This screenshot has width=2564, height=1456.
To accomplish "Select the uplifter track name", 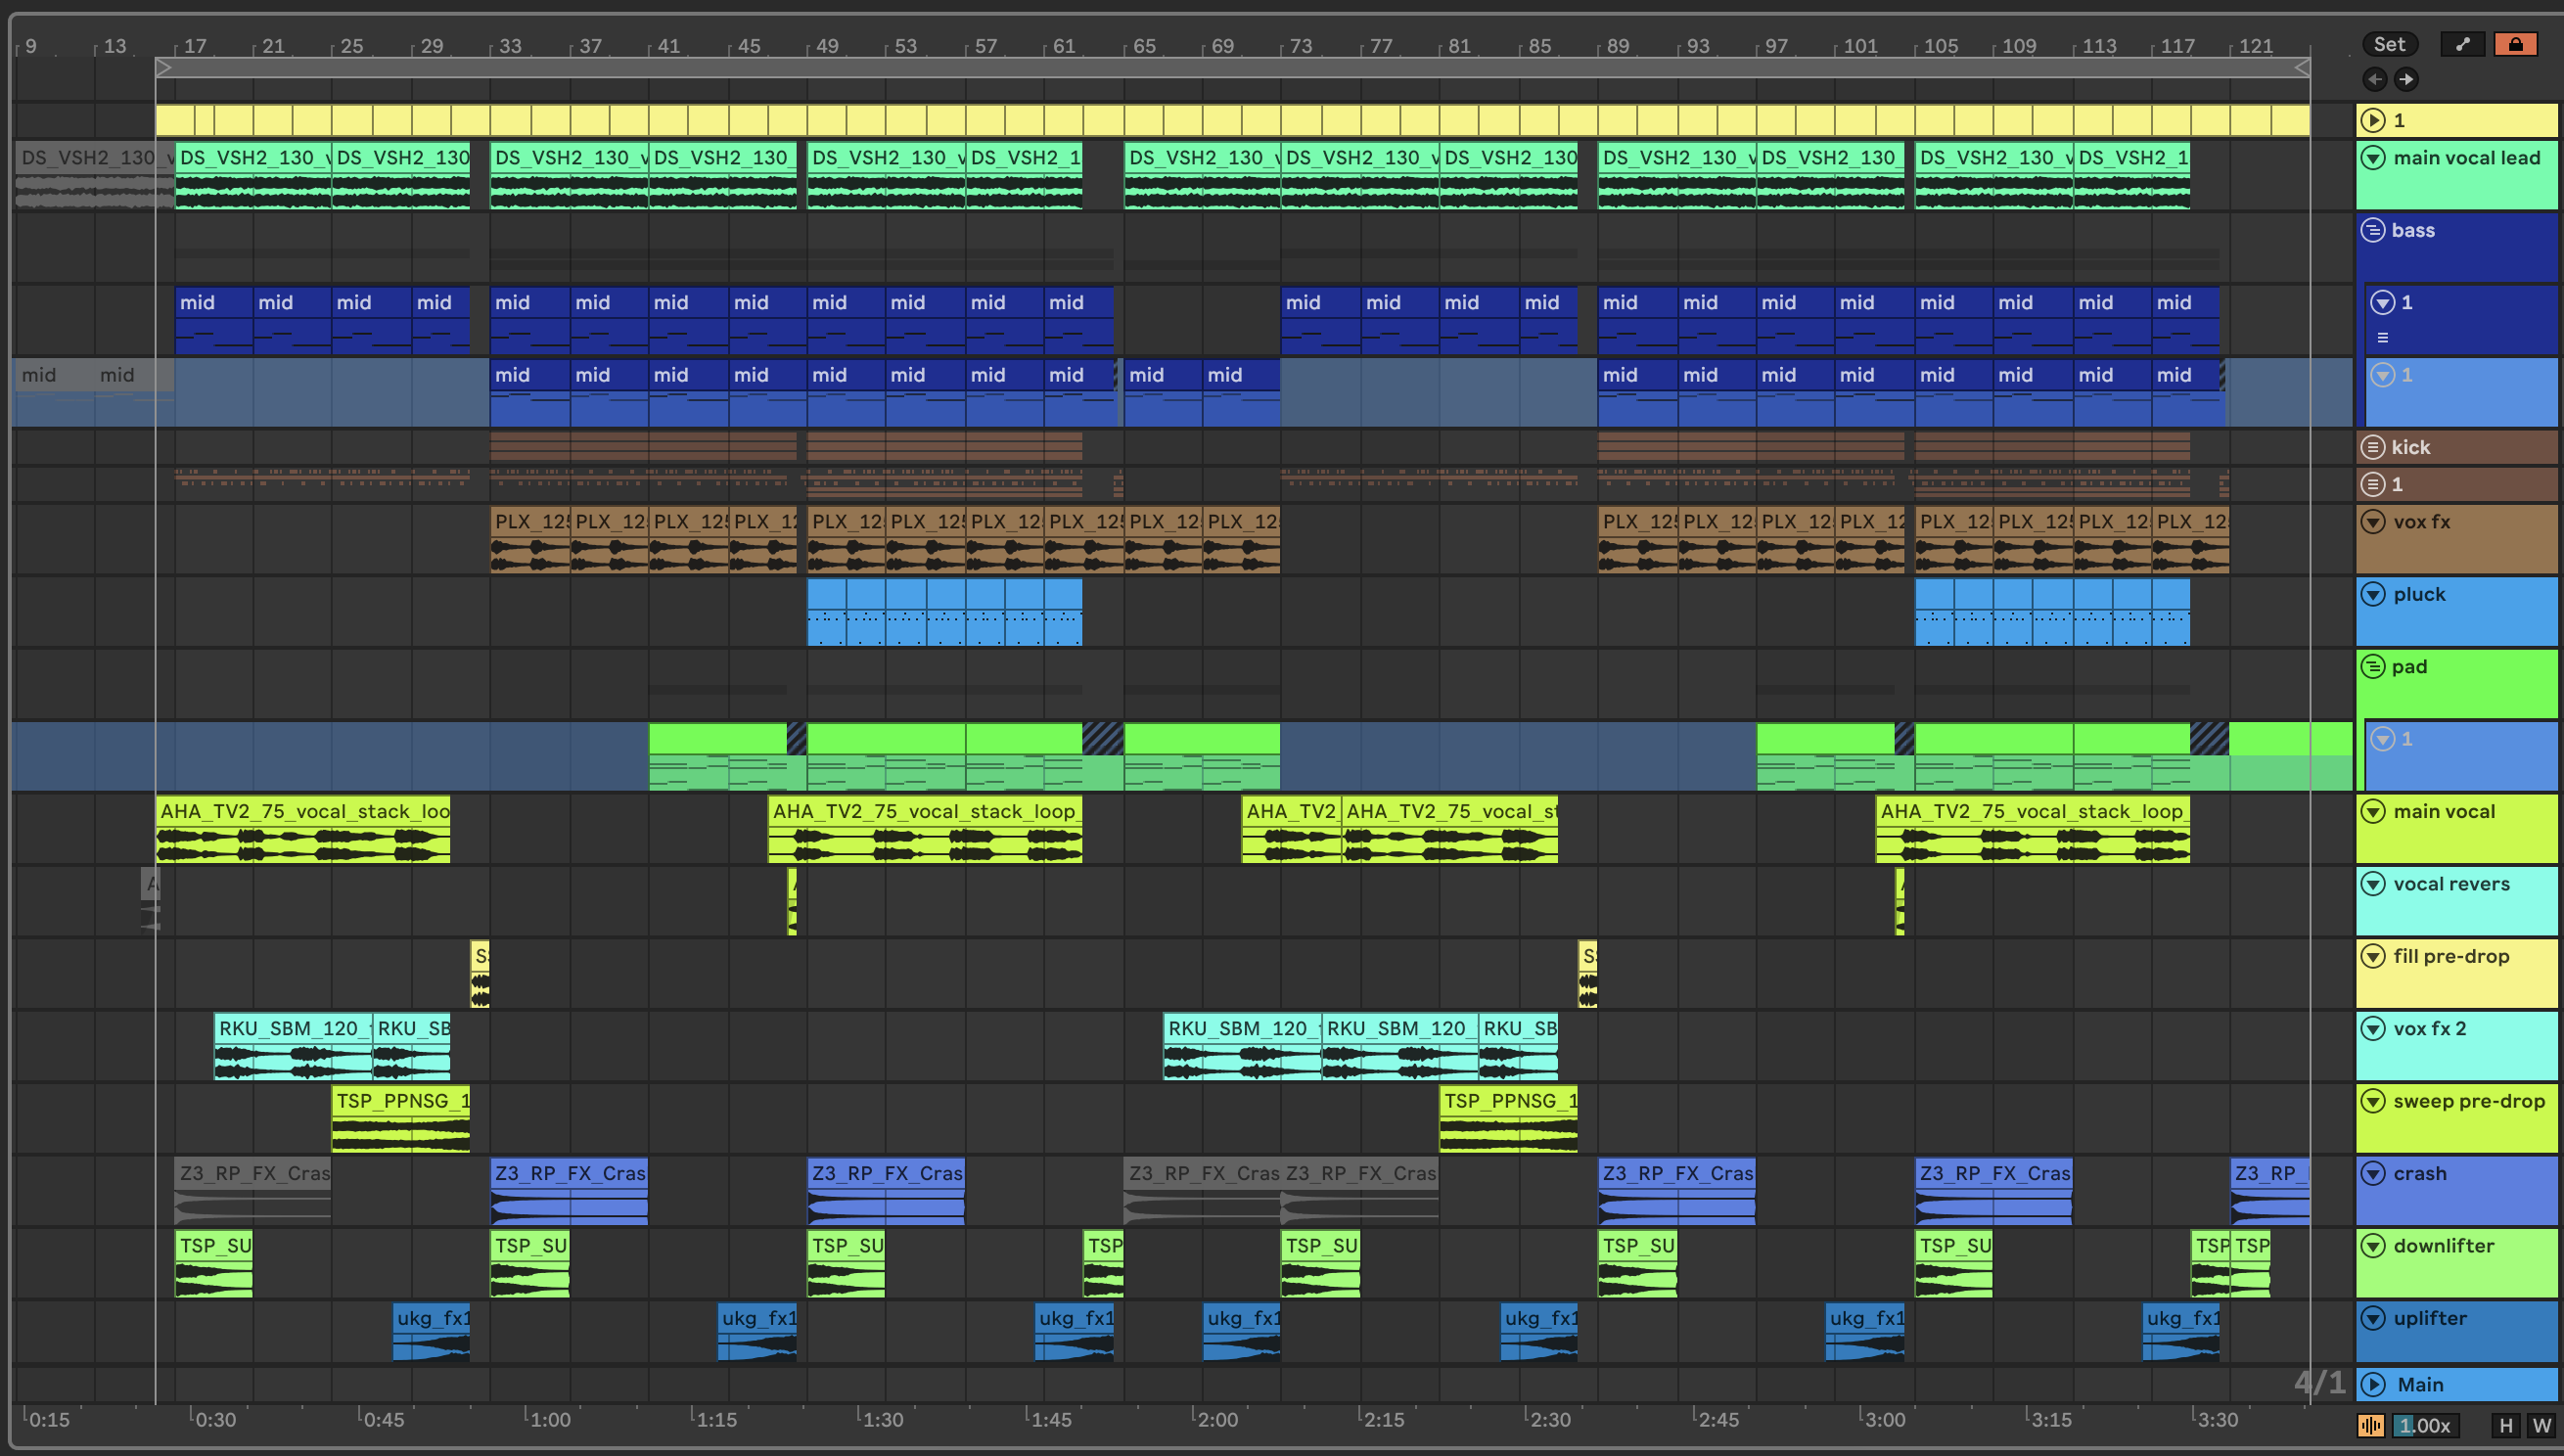I will (2430, 1318).
